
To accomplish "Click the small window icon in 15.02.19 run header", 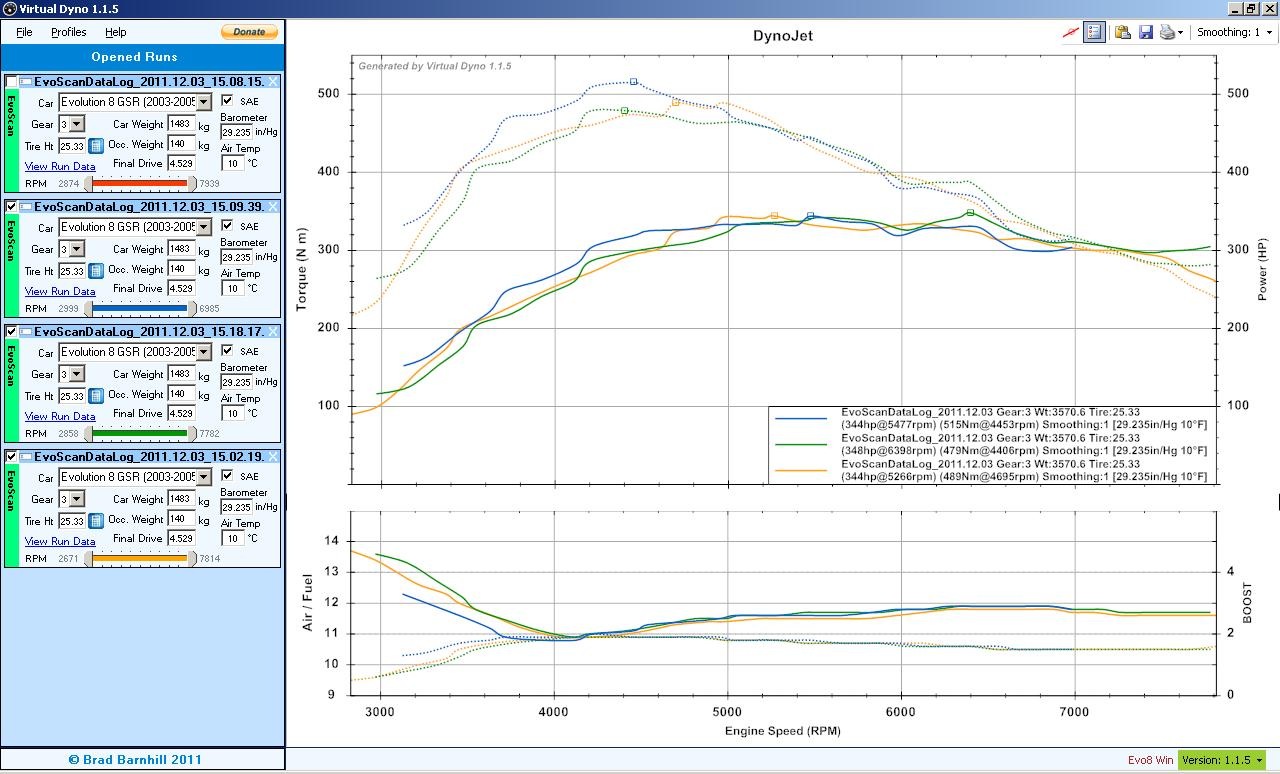I will (x=26, y=456).
